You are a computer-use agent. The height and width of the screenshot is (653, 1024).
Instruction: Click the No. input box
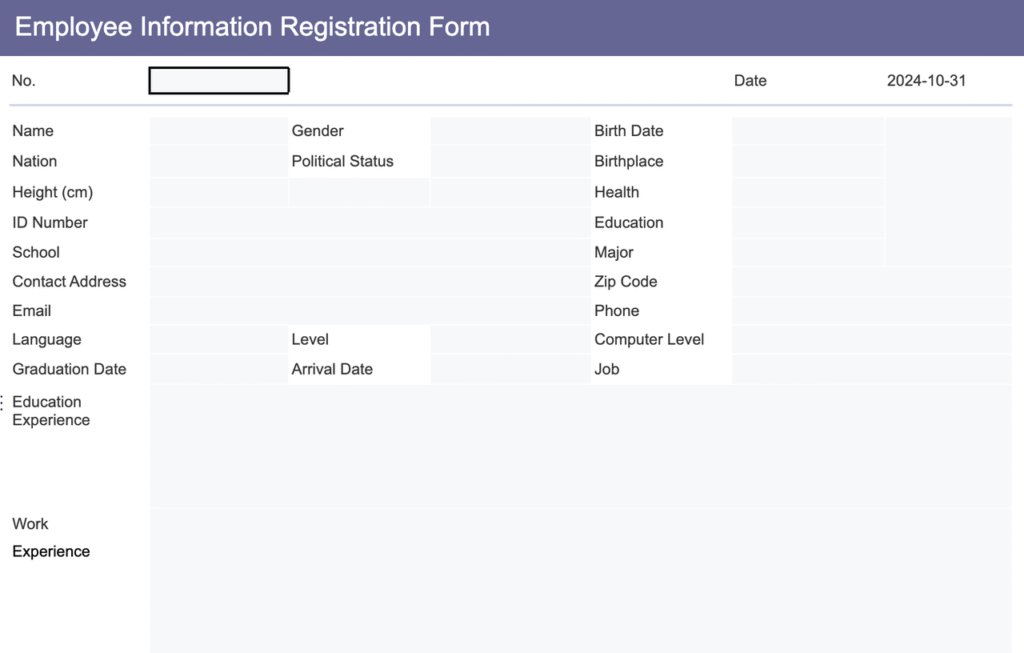point(219,81)
